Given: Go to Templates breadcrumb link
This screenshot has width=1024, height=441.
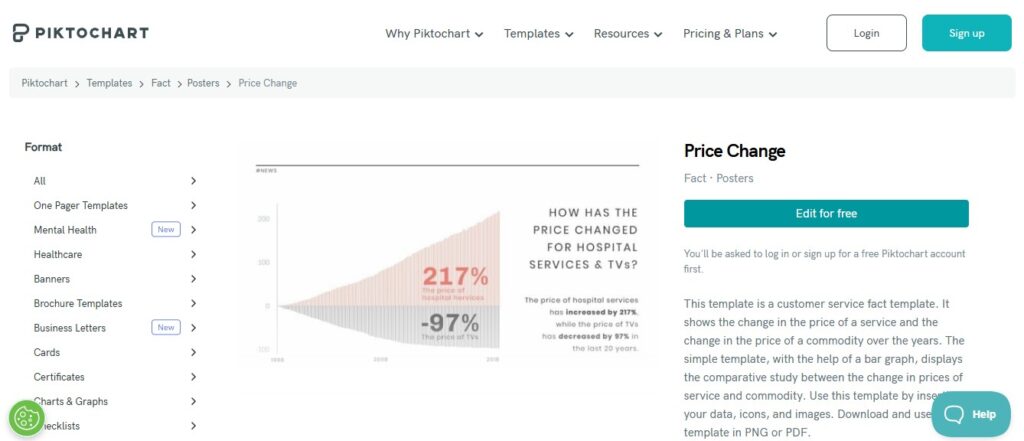Looking at the screenshot, I should (109, 83).
